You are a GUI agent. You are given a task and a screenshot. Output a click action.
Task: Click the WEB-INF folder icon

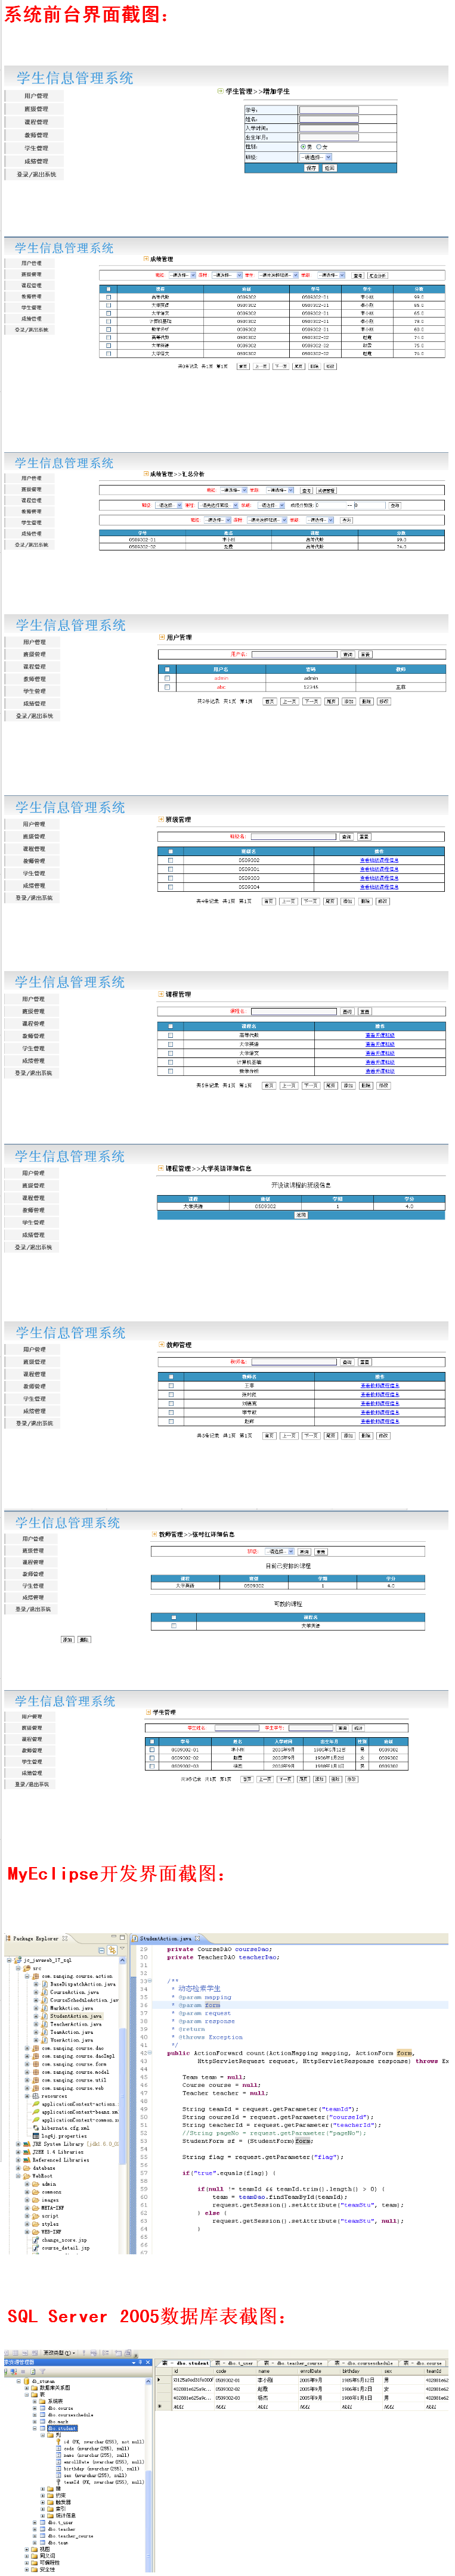tap(36, 2232)
